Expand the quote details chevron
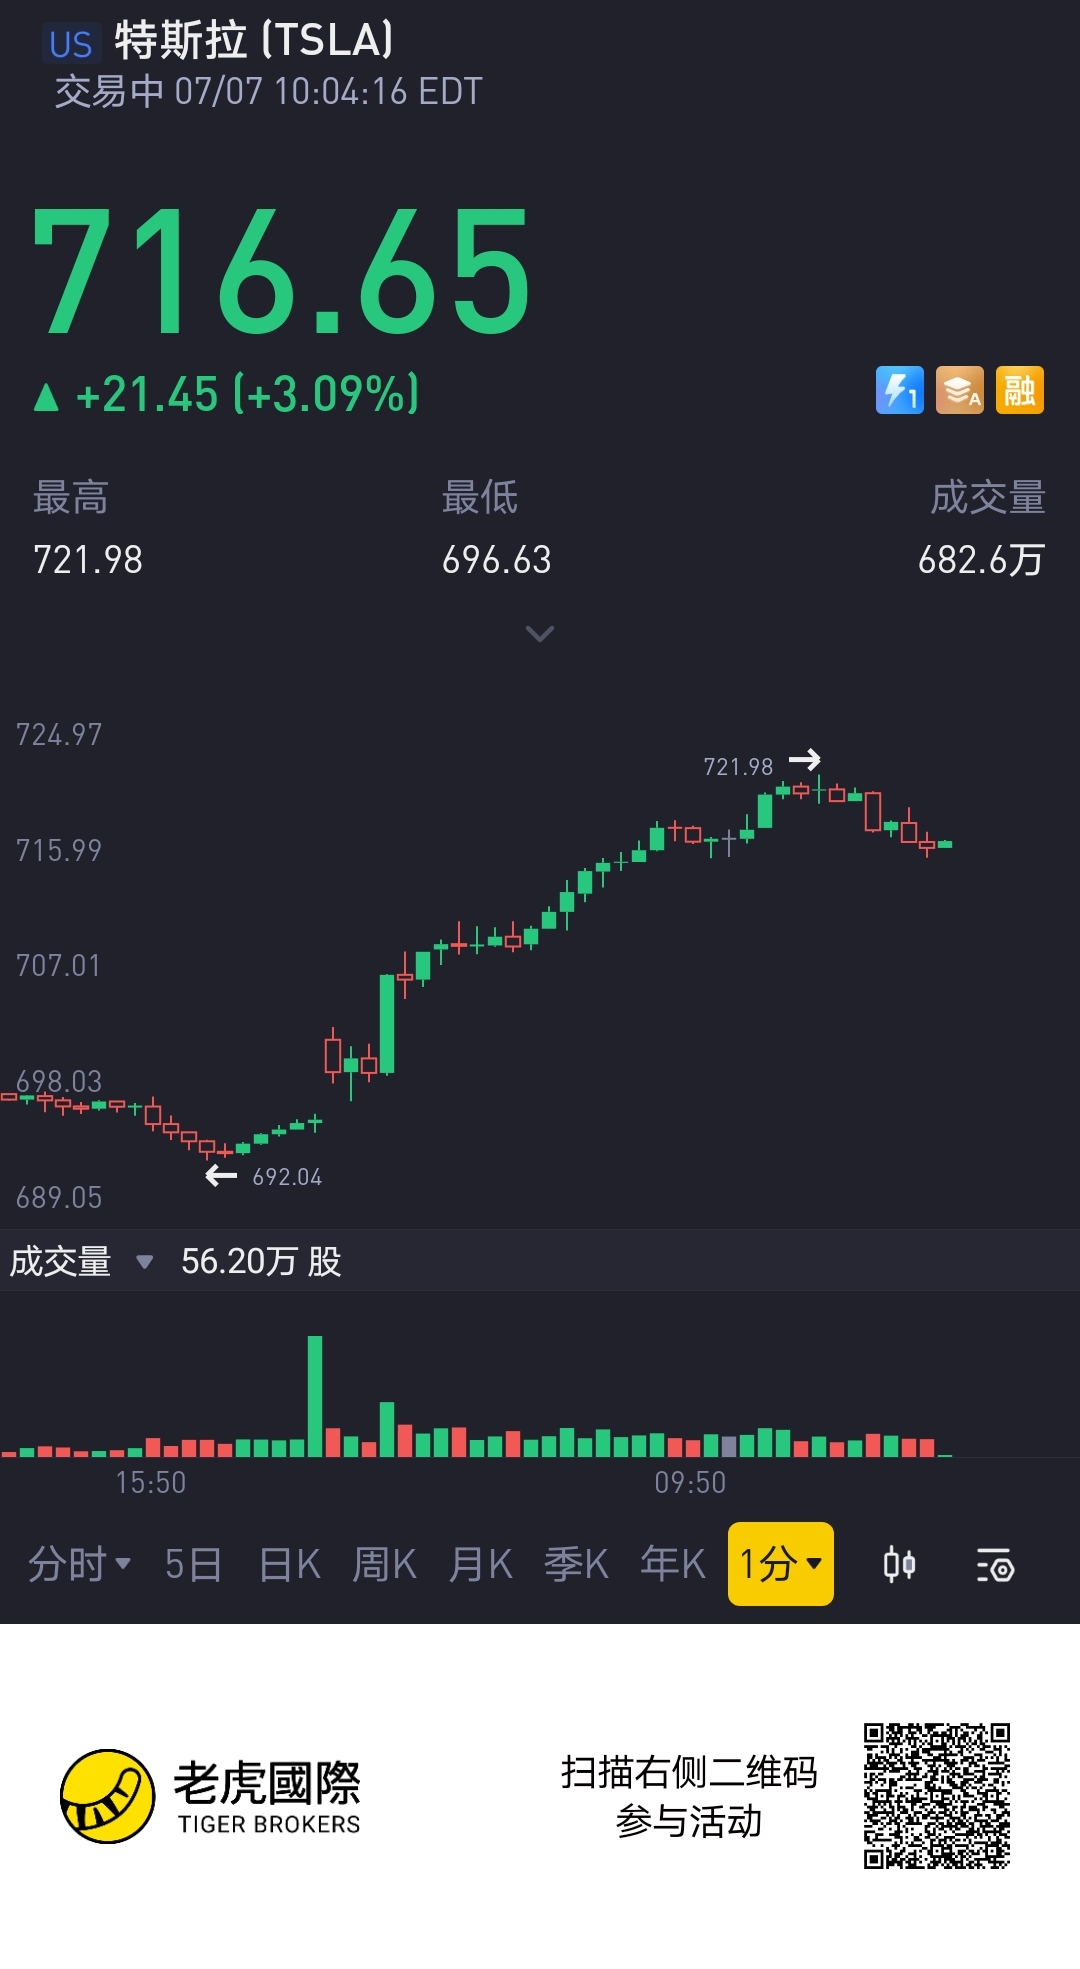 pyautogui.click(x=540, y=634)
